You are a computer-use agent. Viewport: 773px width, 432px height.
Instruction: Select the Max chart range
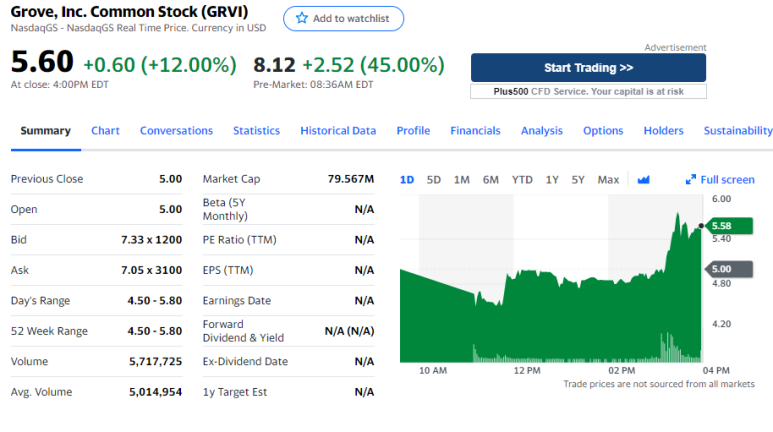click(x=608, y=180)
